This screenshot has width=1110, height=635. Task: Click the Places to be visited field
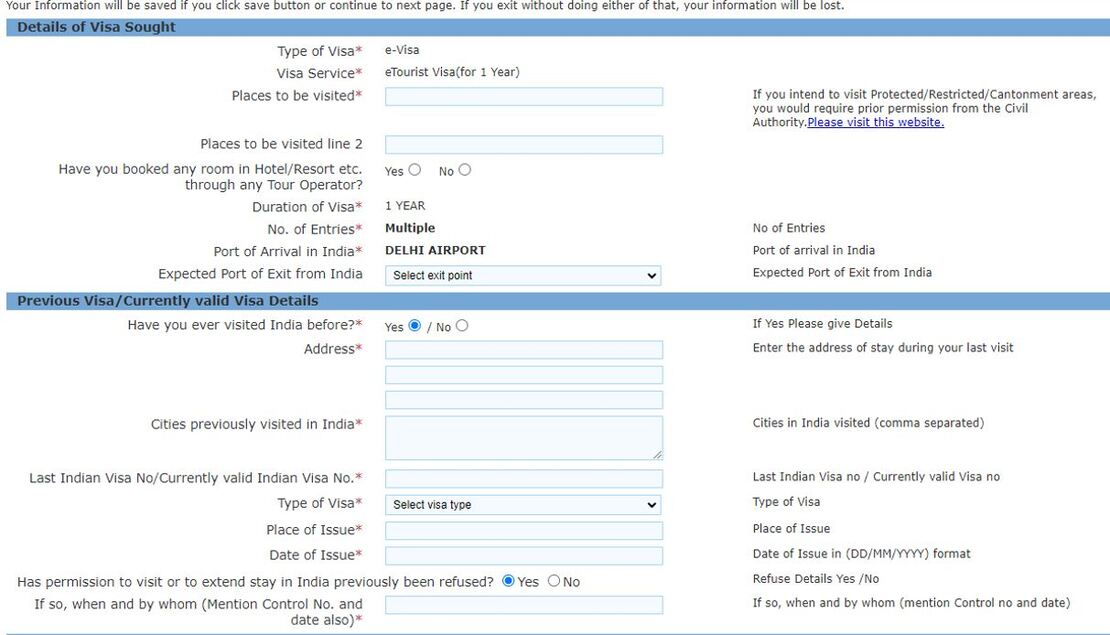523,96
